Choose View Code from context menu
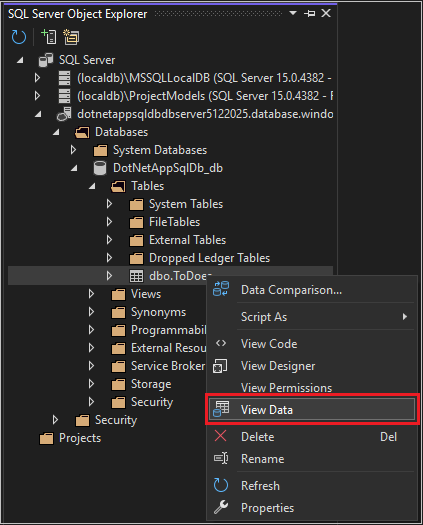The image size is (423, 525). coord(312,344)
